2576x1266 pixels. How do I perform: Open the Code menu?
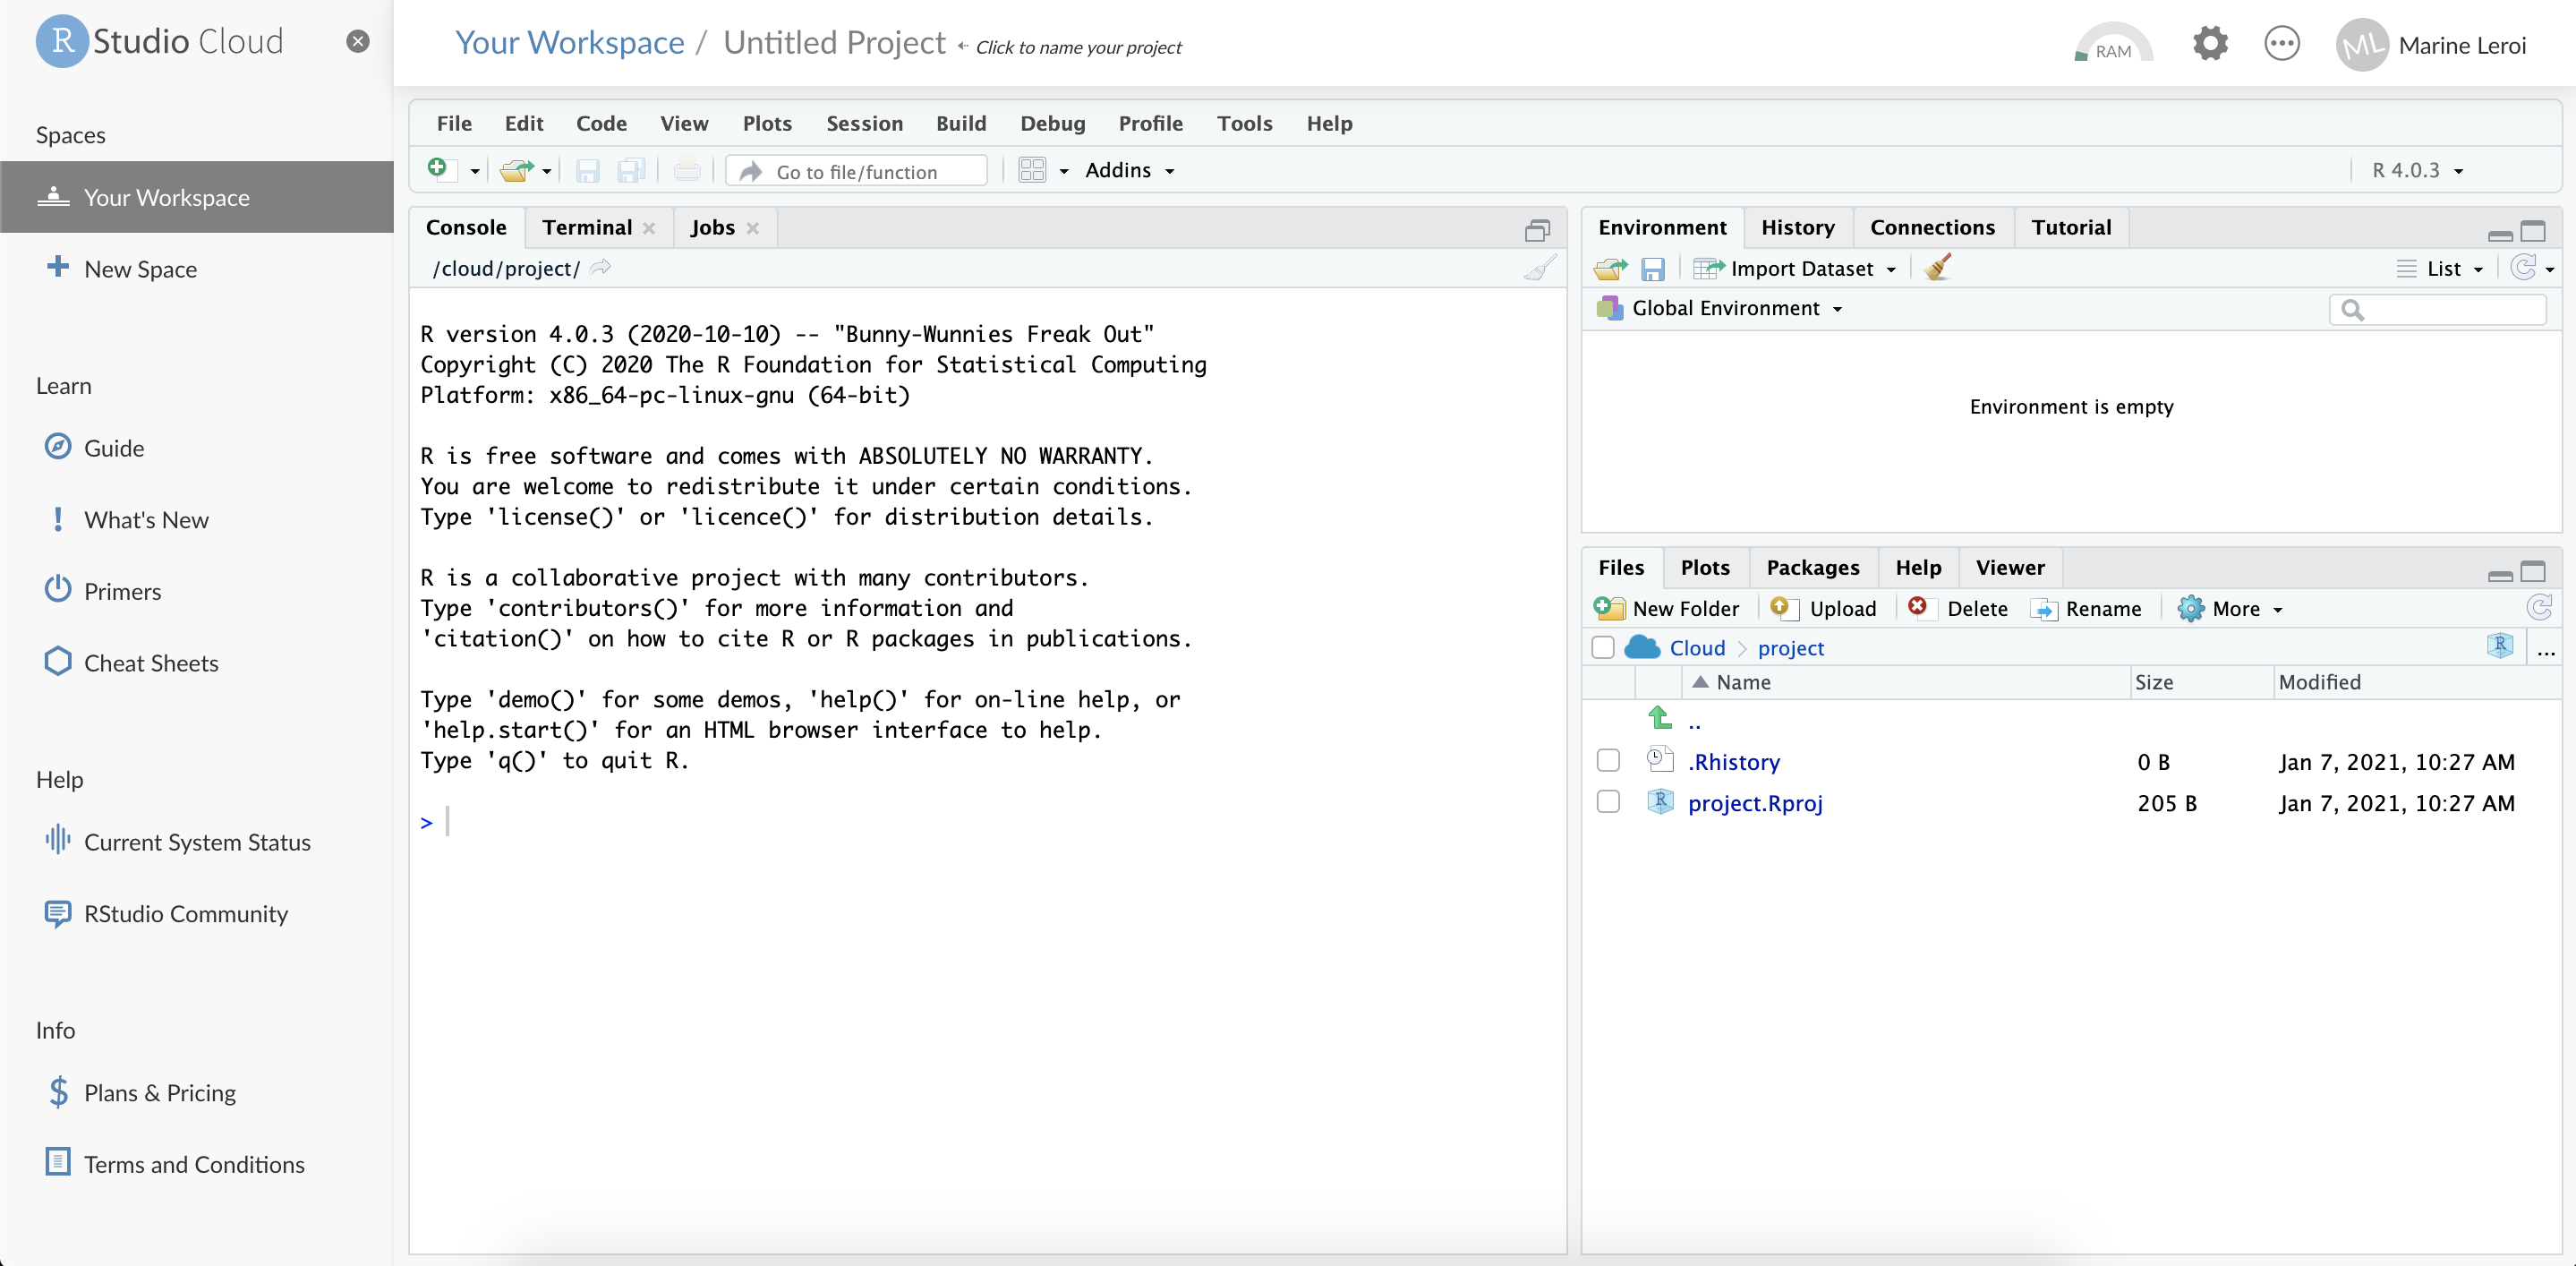(x=601, y=123)
